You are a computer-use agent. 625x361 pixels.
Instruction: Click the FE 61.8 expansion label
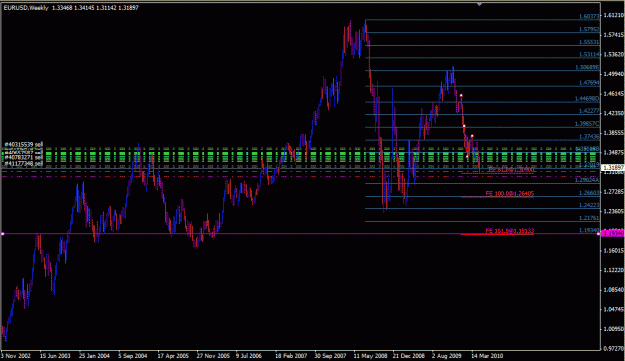tap(511, 170)
